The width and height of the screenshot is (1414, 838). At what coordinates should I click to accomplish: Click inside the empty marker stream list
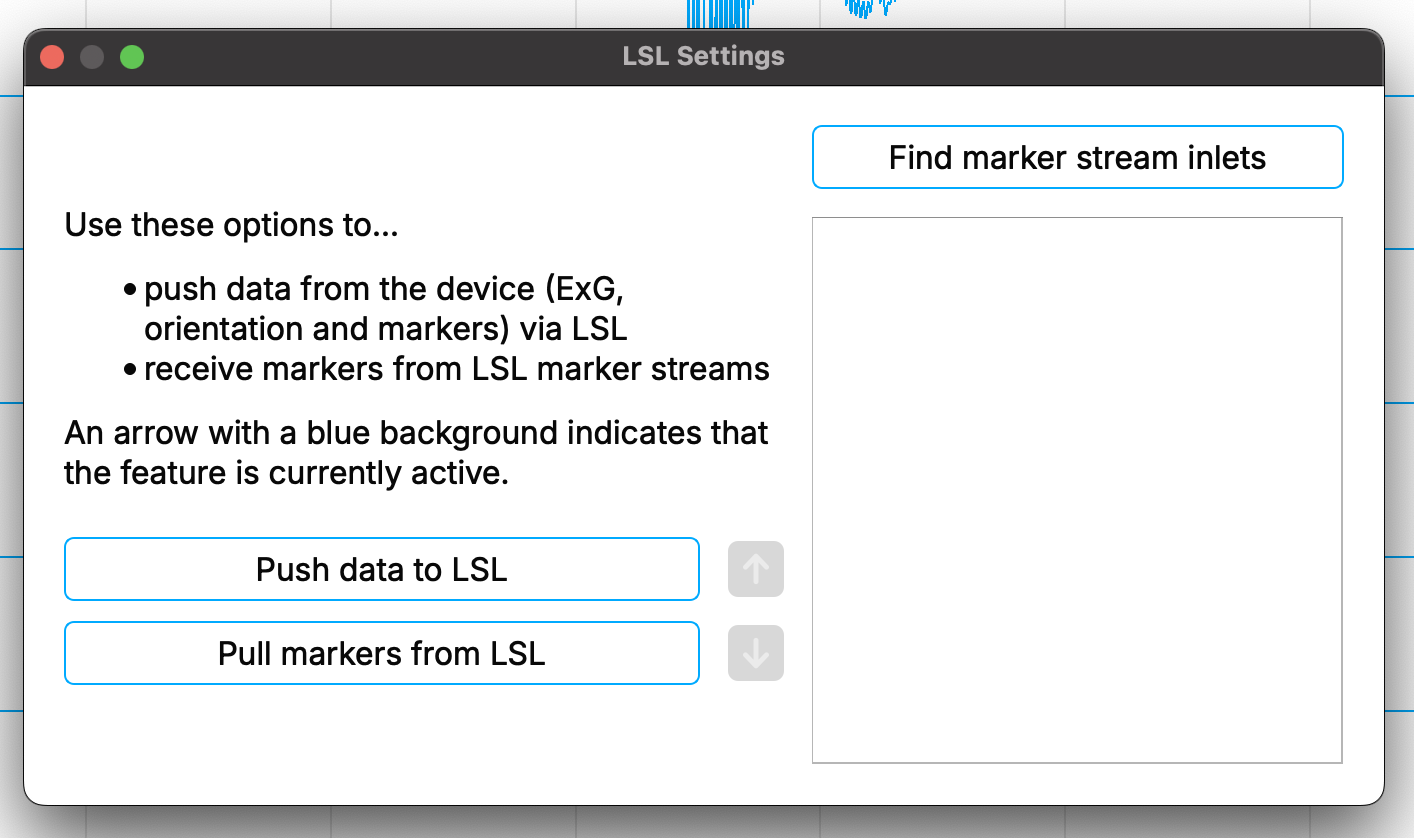pyautogui.click(x=1076, y=490)
